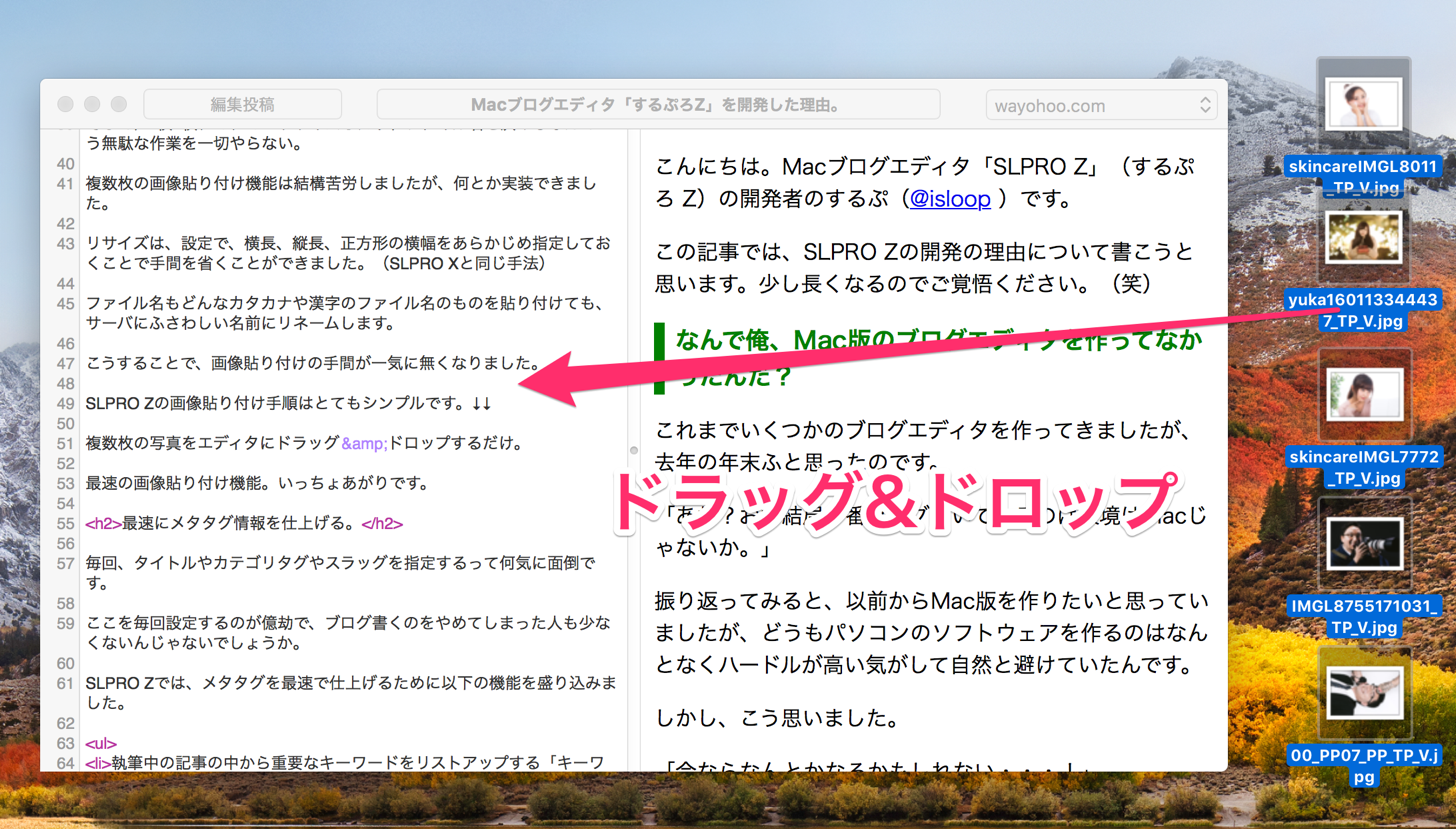Click editor line 43 starting with リサイズは
This screenshot has height=829, width=1456.
coord(347,253)
